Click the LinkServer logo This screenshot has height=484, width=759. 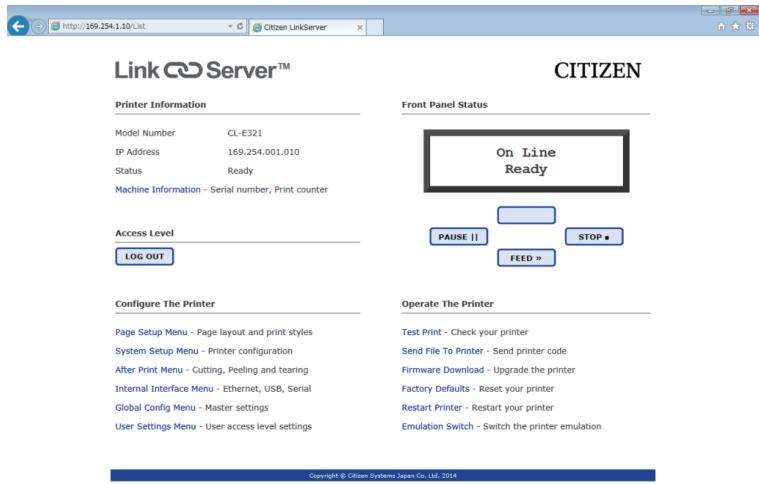tap(202, 71)
